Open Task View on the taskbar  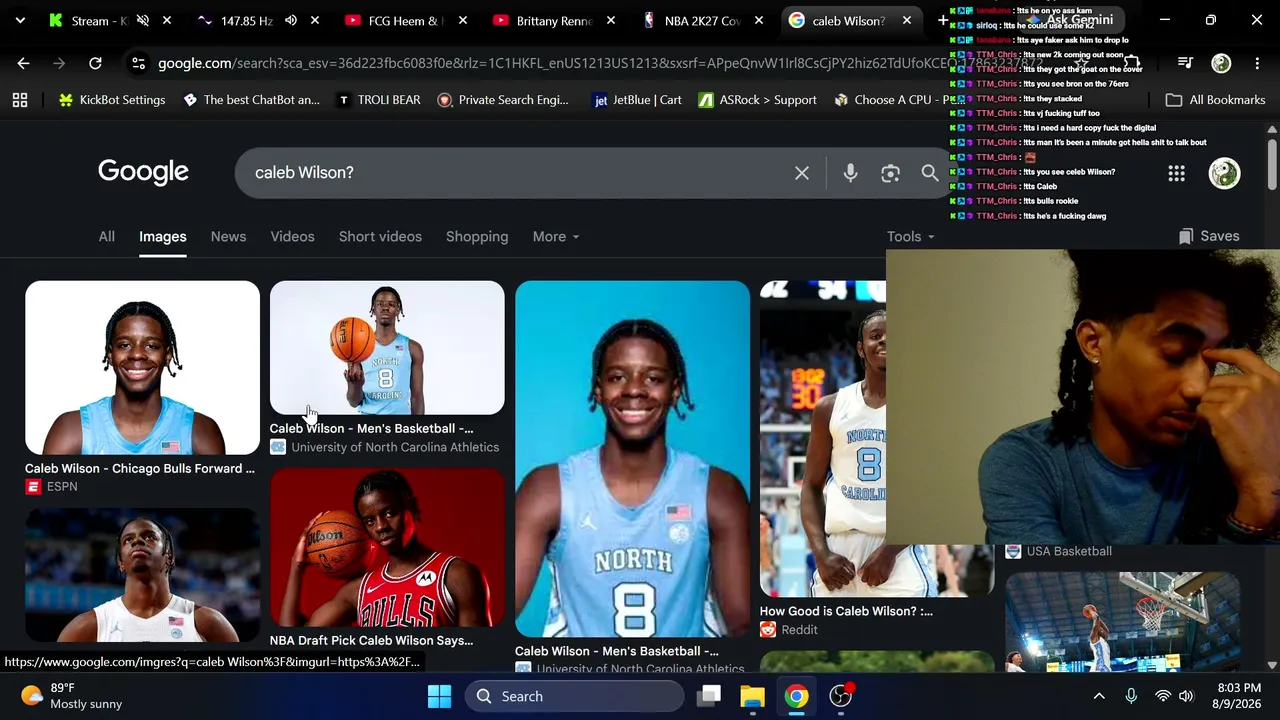[x=709, y=696]
